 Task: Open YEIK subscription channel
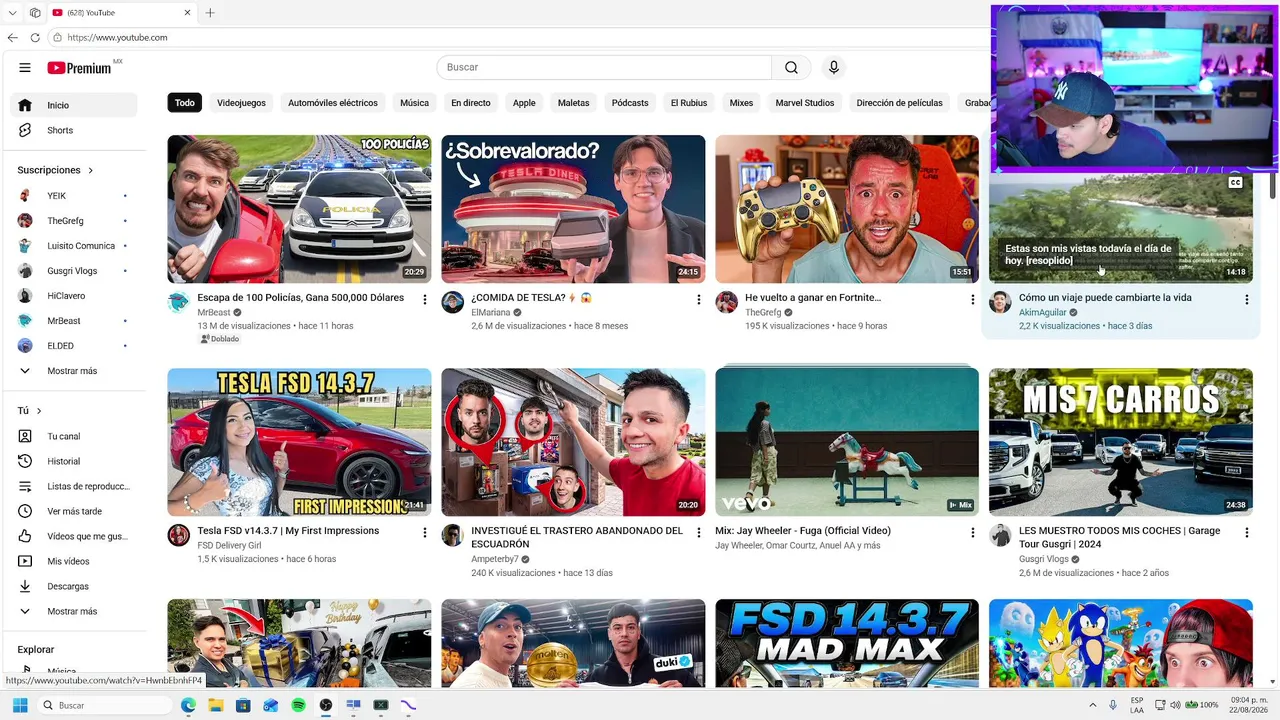tap(74, 196)
